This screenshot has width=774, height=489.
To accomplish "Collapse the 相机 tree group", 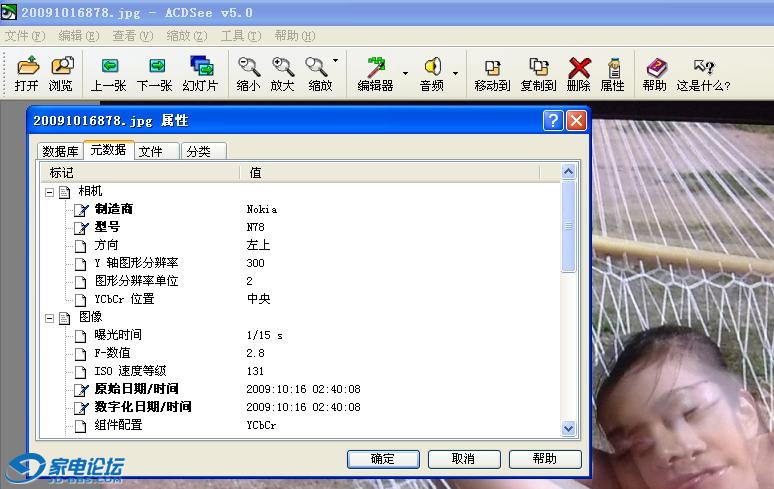I will [49, 191].
